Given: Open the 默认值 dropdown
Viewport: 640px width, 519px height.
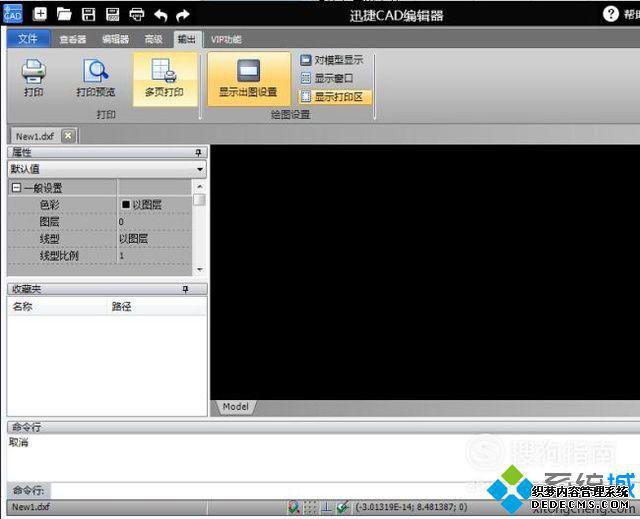Looking at the screenshot, I should coord(107,169).
